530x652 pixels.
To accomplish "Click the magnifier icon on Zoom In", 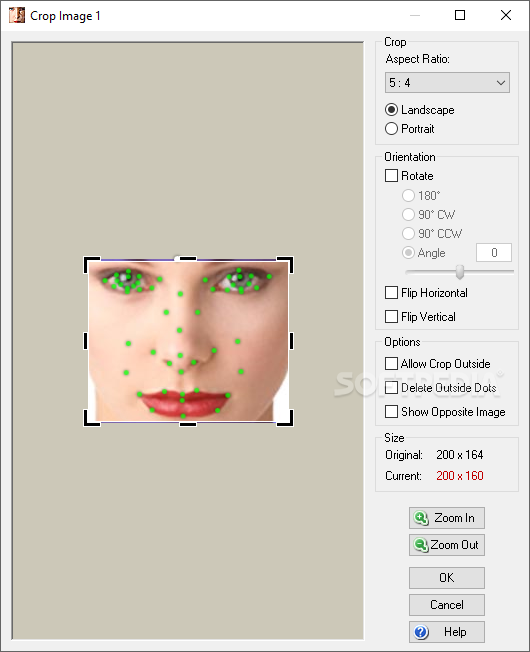I will pos(421,518).
